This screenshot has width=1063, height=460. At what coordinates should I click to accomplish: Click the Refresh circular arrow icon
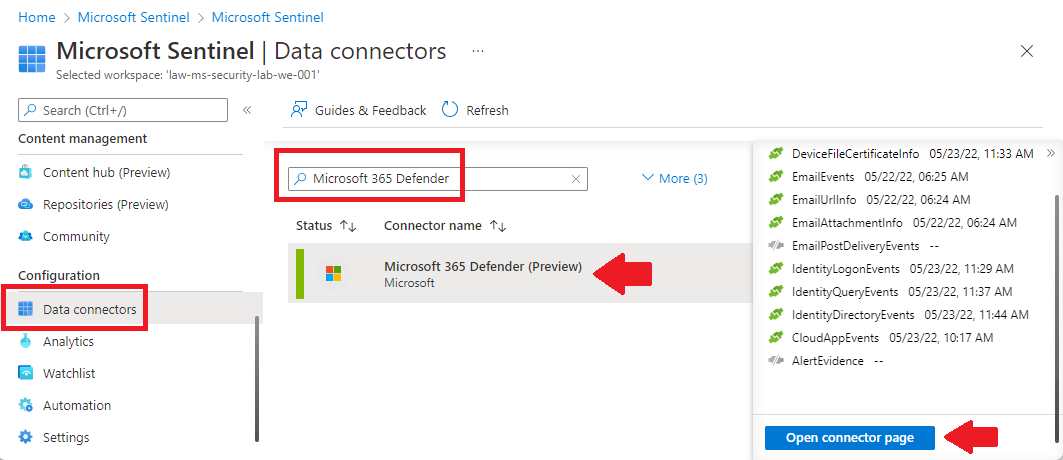pyautogui.click(x=449, y=110)
